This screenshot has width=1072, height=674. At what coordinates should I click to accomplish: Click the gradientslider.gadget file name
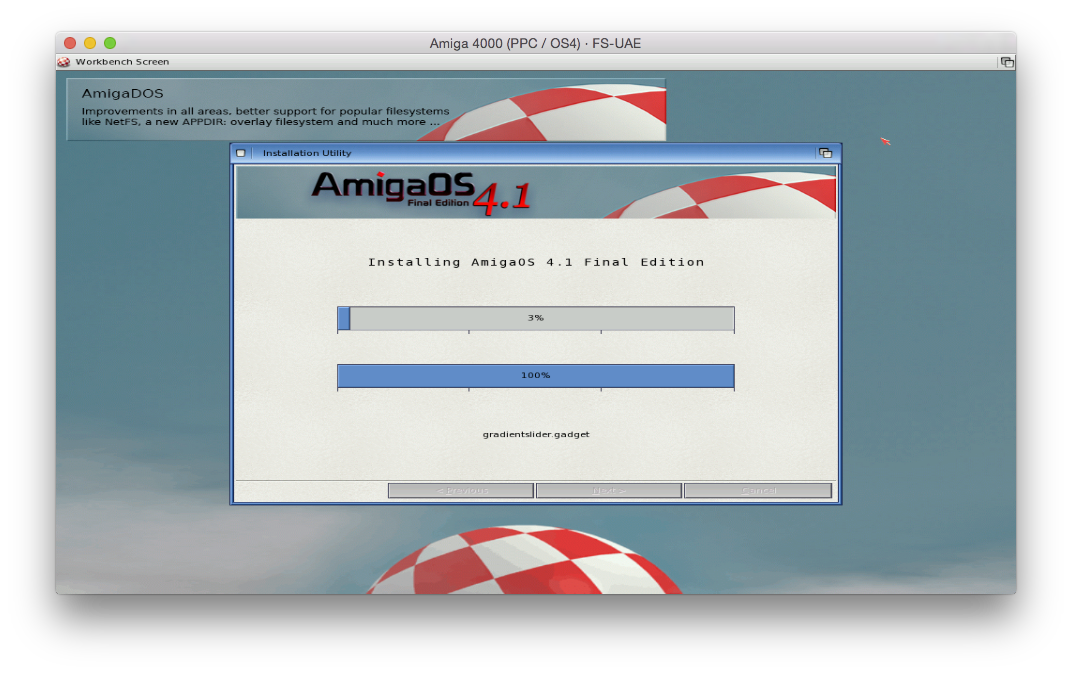535,434
